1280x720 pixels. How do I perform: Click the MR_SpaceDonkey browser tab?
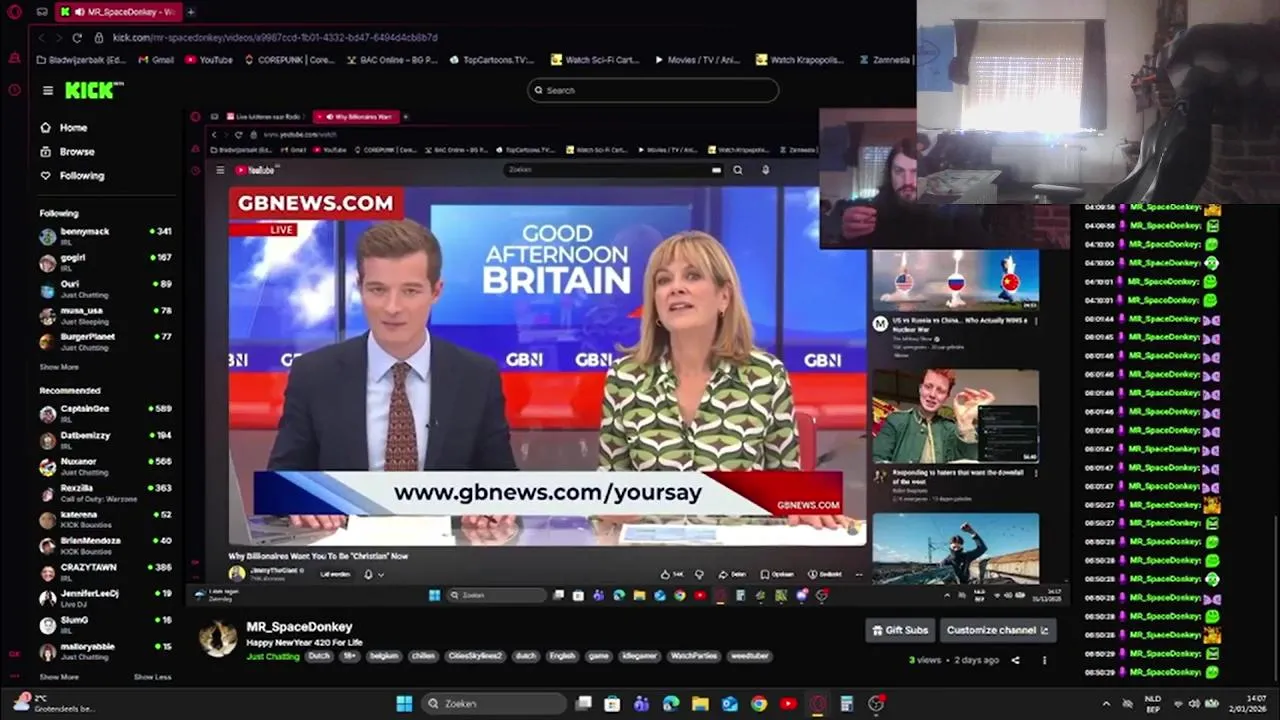coord(118,12)
